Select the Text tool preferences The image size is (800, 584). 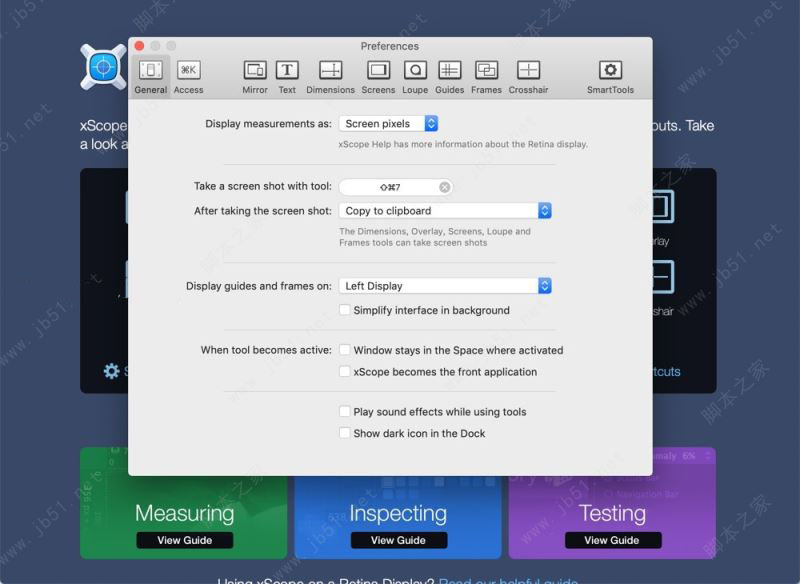pos(287,77)
